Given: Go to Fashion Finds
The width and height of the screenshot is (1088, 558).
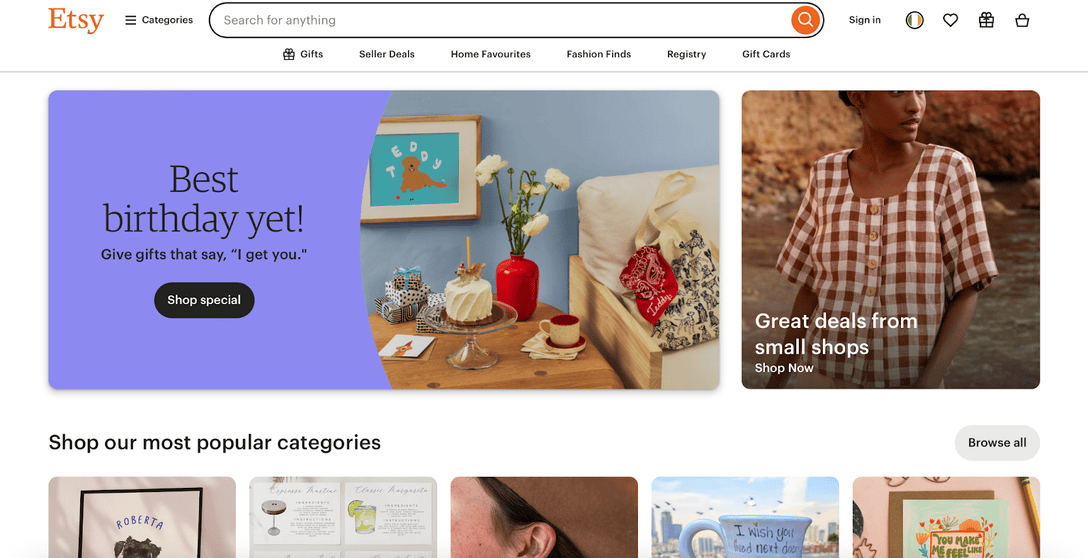Looking at the screenshot, I should (x=599, y=54).
